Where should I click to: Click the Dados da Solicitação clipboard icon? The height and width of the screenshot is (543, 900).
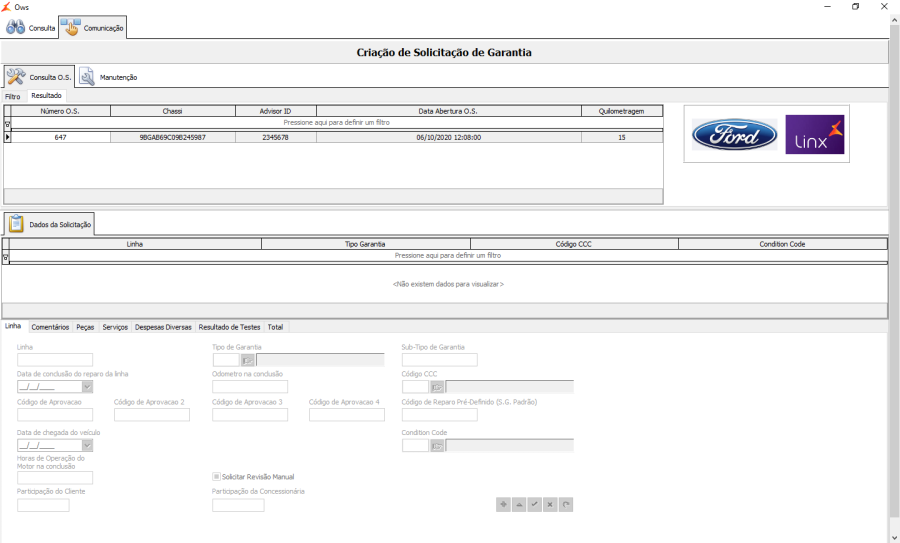tap(16, 224)
